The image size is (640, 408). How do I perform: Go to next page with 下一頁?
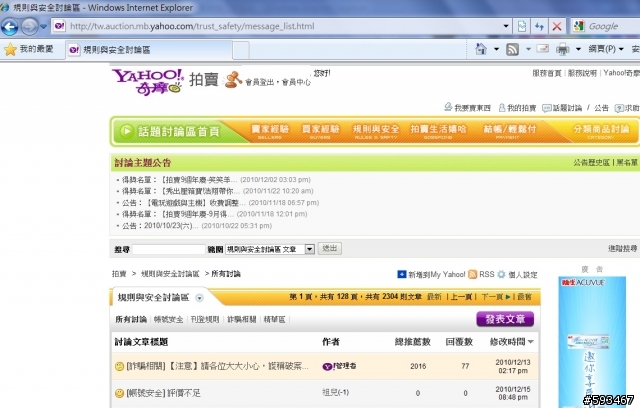pyautogui.click(x=496, y=297)
